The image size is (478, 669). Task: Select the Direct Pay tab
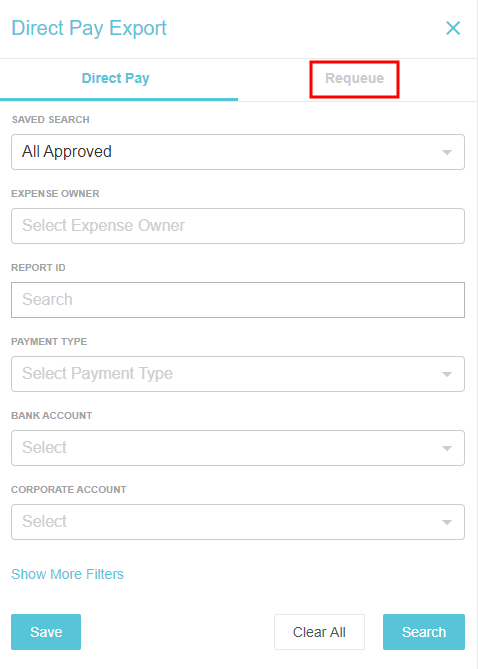pos(116,79)
